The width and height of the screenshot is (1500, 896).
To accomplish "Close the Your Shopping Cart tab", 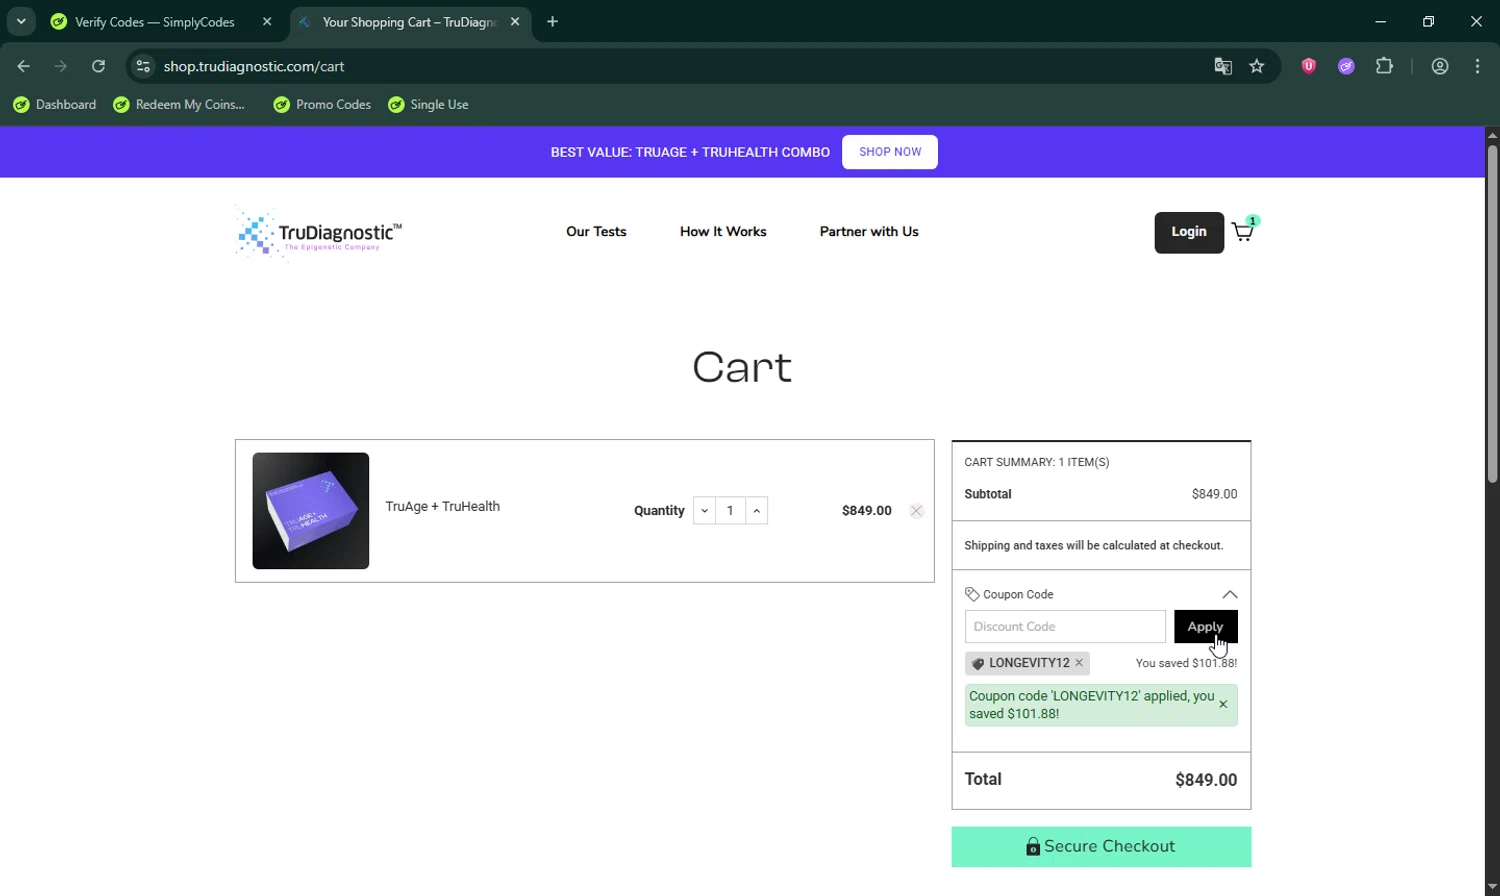I will tap(515, 22).
